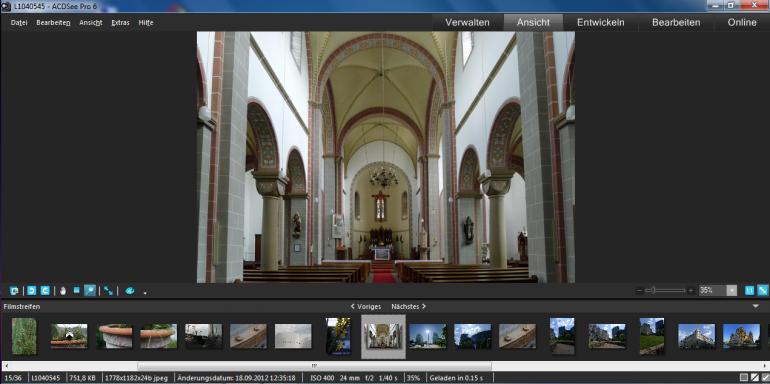
Task: Toggle full screen with the arrows icon
Action: pos(108,291)
